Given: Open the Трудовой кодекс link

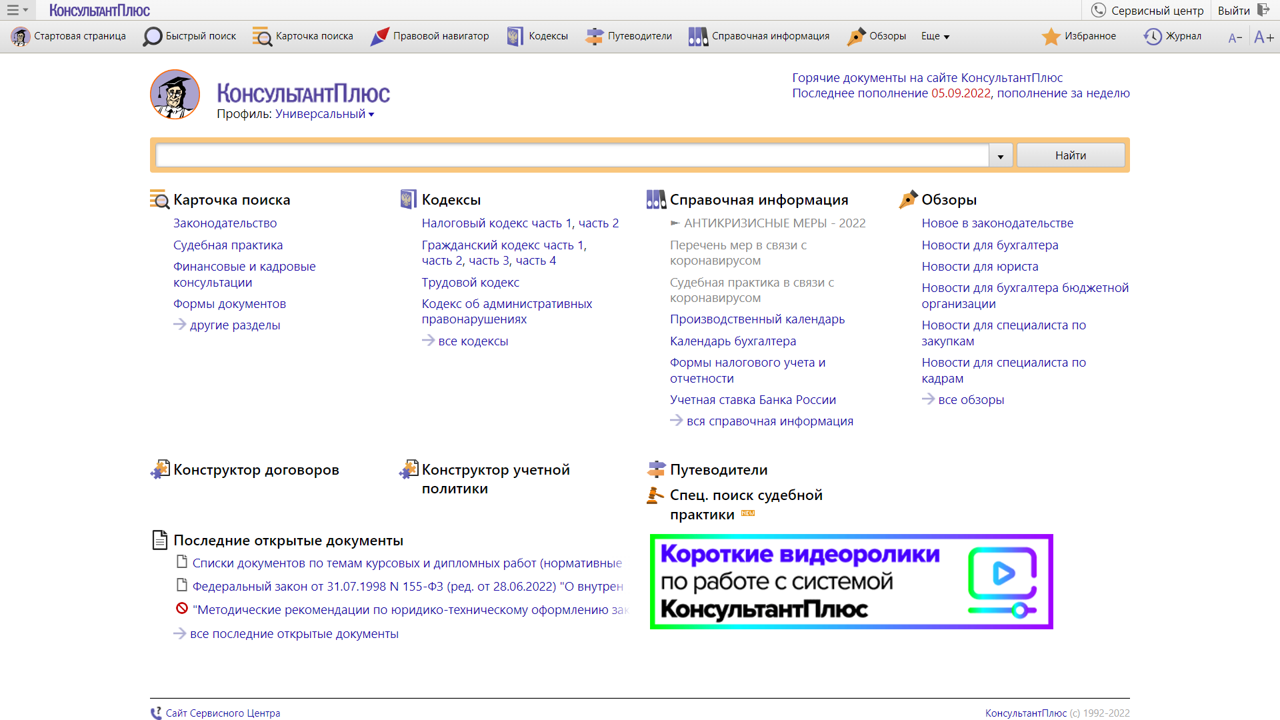Looking at the screenshot, I should [x=470, y=282].
